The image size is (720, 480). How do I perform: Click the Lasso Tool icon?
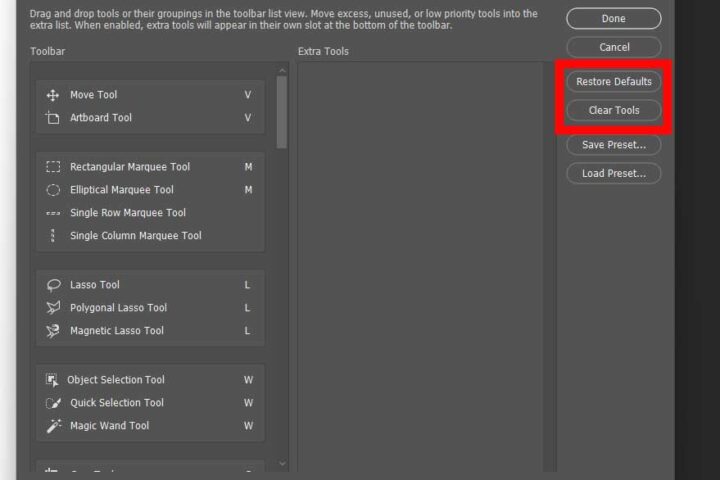(53, 285)
